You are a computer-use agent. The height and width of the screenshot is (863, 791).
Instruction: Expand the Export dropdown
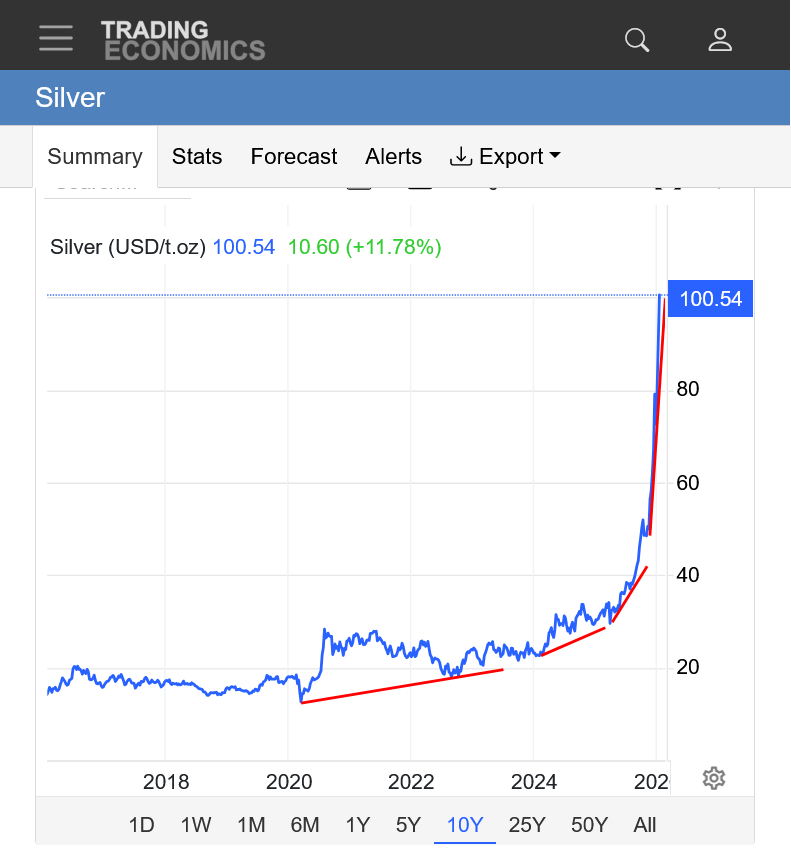[505, 157]
